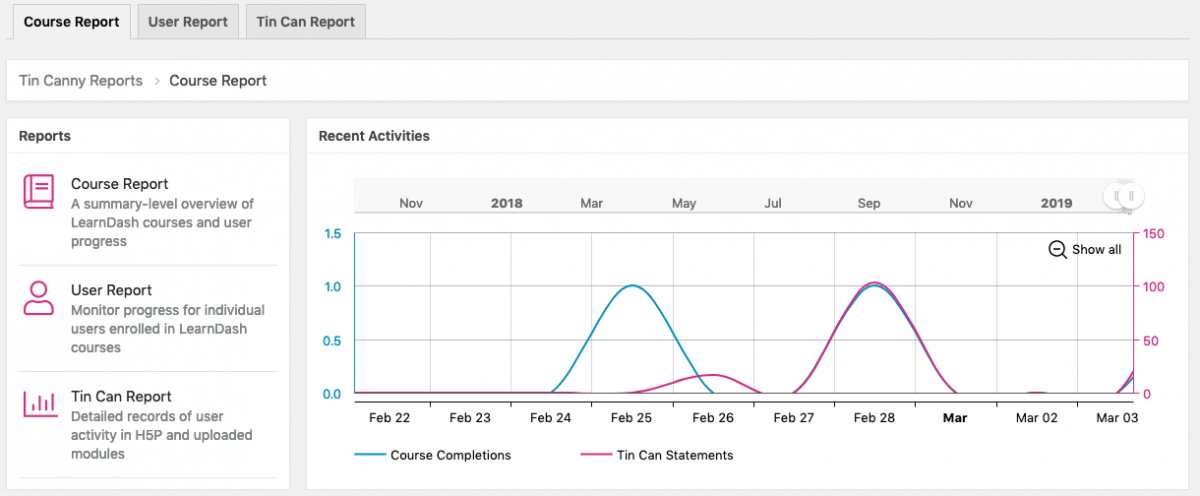Viewport: 1200px width, 496px height.
Task: Click the Feb 28 Tin Can Statements peak
Action: pos(875,283)
